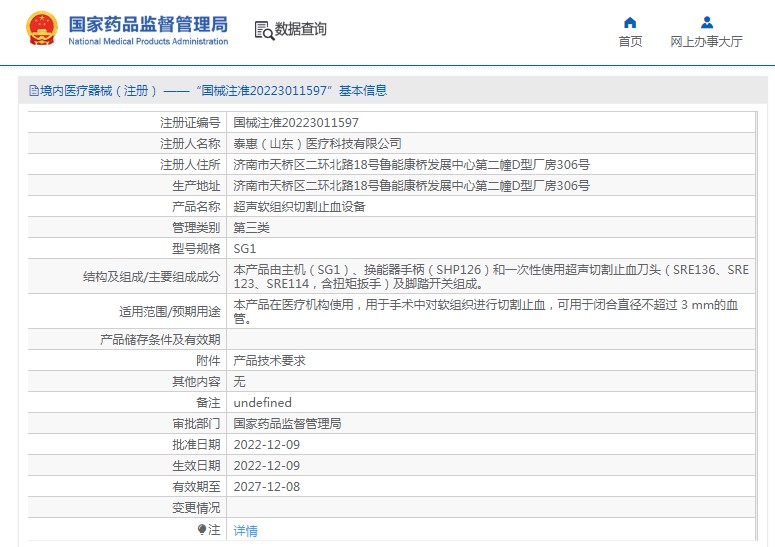Viewport: 775px width, 547px height.
Task: Click the 型号规格 label
Action: tap(196, 249)
